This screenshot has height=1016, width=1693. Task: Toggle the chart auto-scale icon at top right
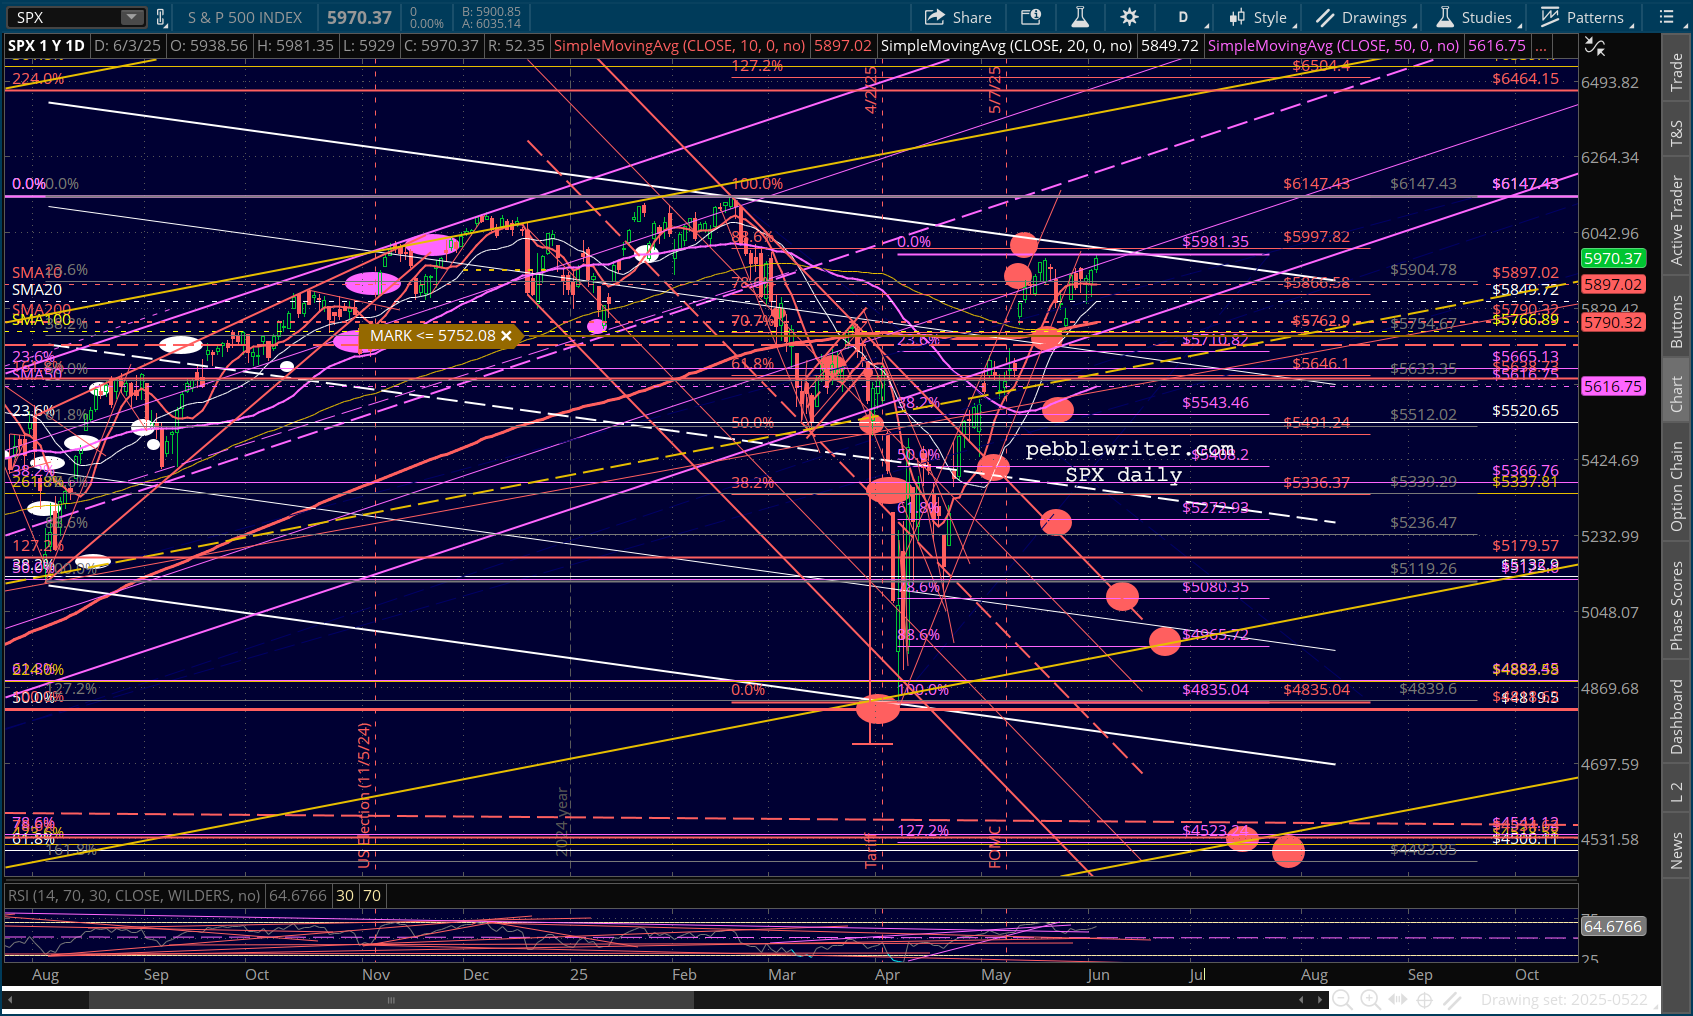coord(1595,46)
